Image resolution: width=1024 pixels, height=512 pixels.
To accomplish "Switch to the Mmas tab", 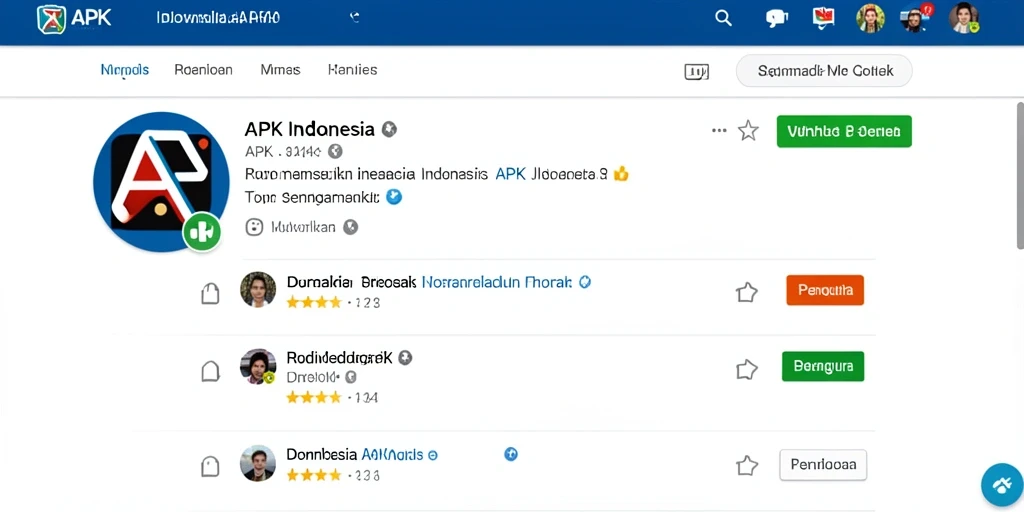I will pyautogui.click(x=280, y=69).
